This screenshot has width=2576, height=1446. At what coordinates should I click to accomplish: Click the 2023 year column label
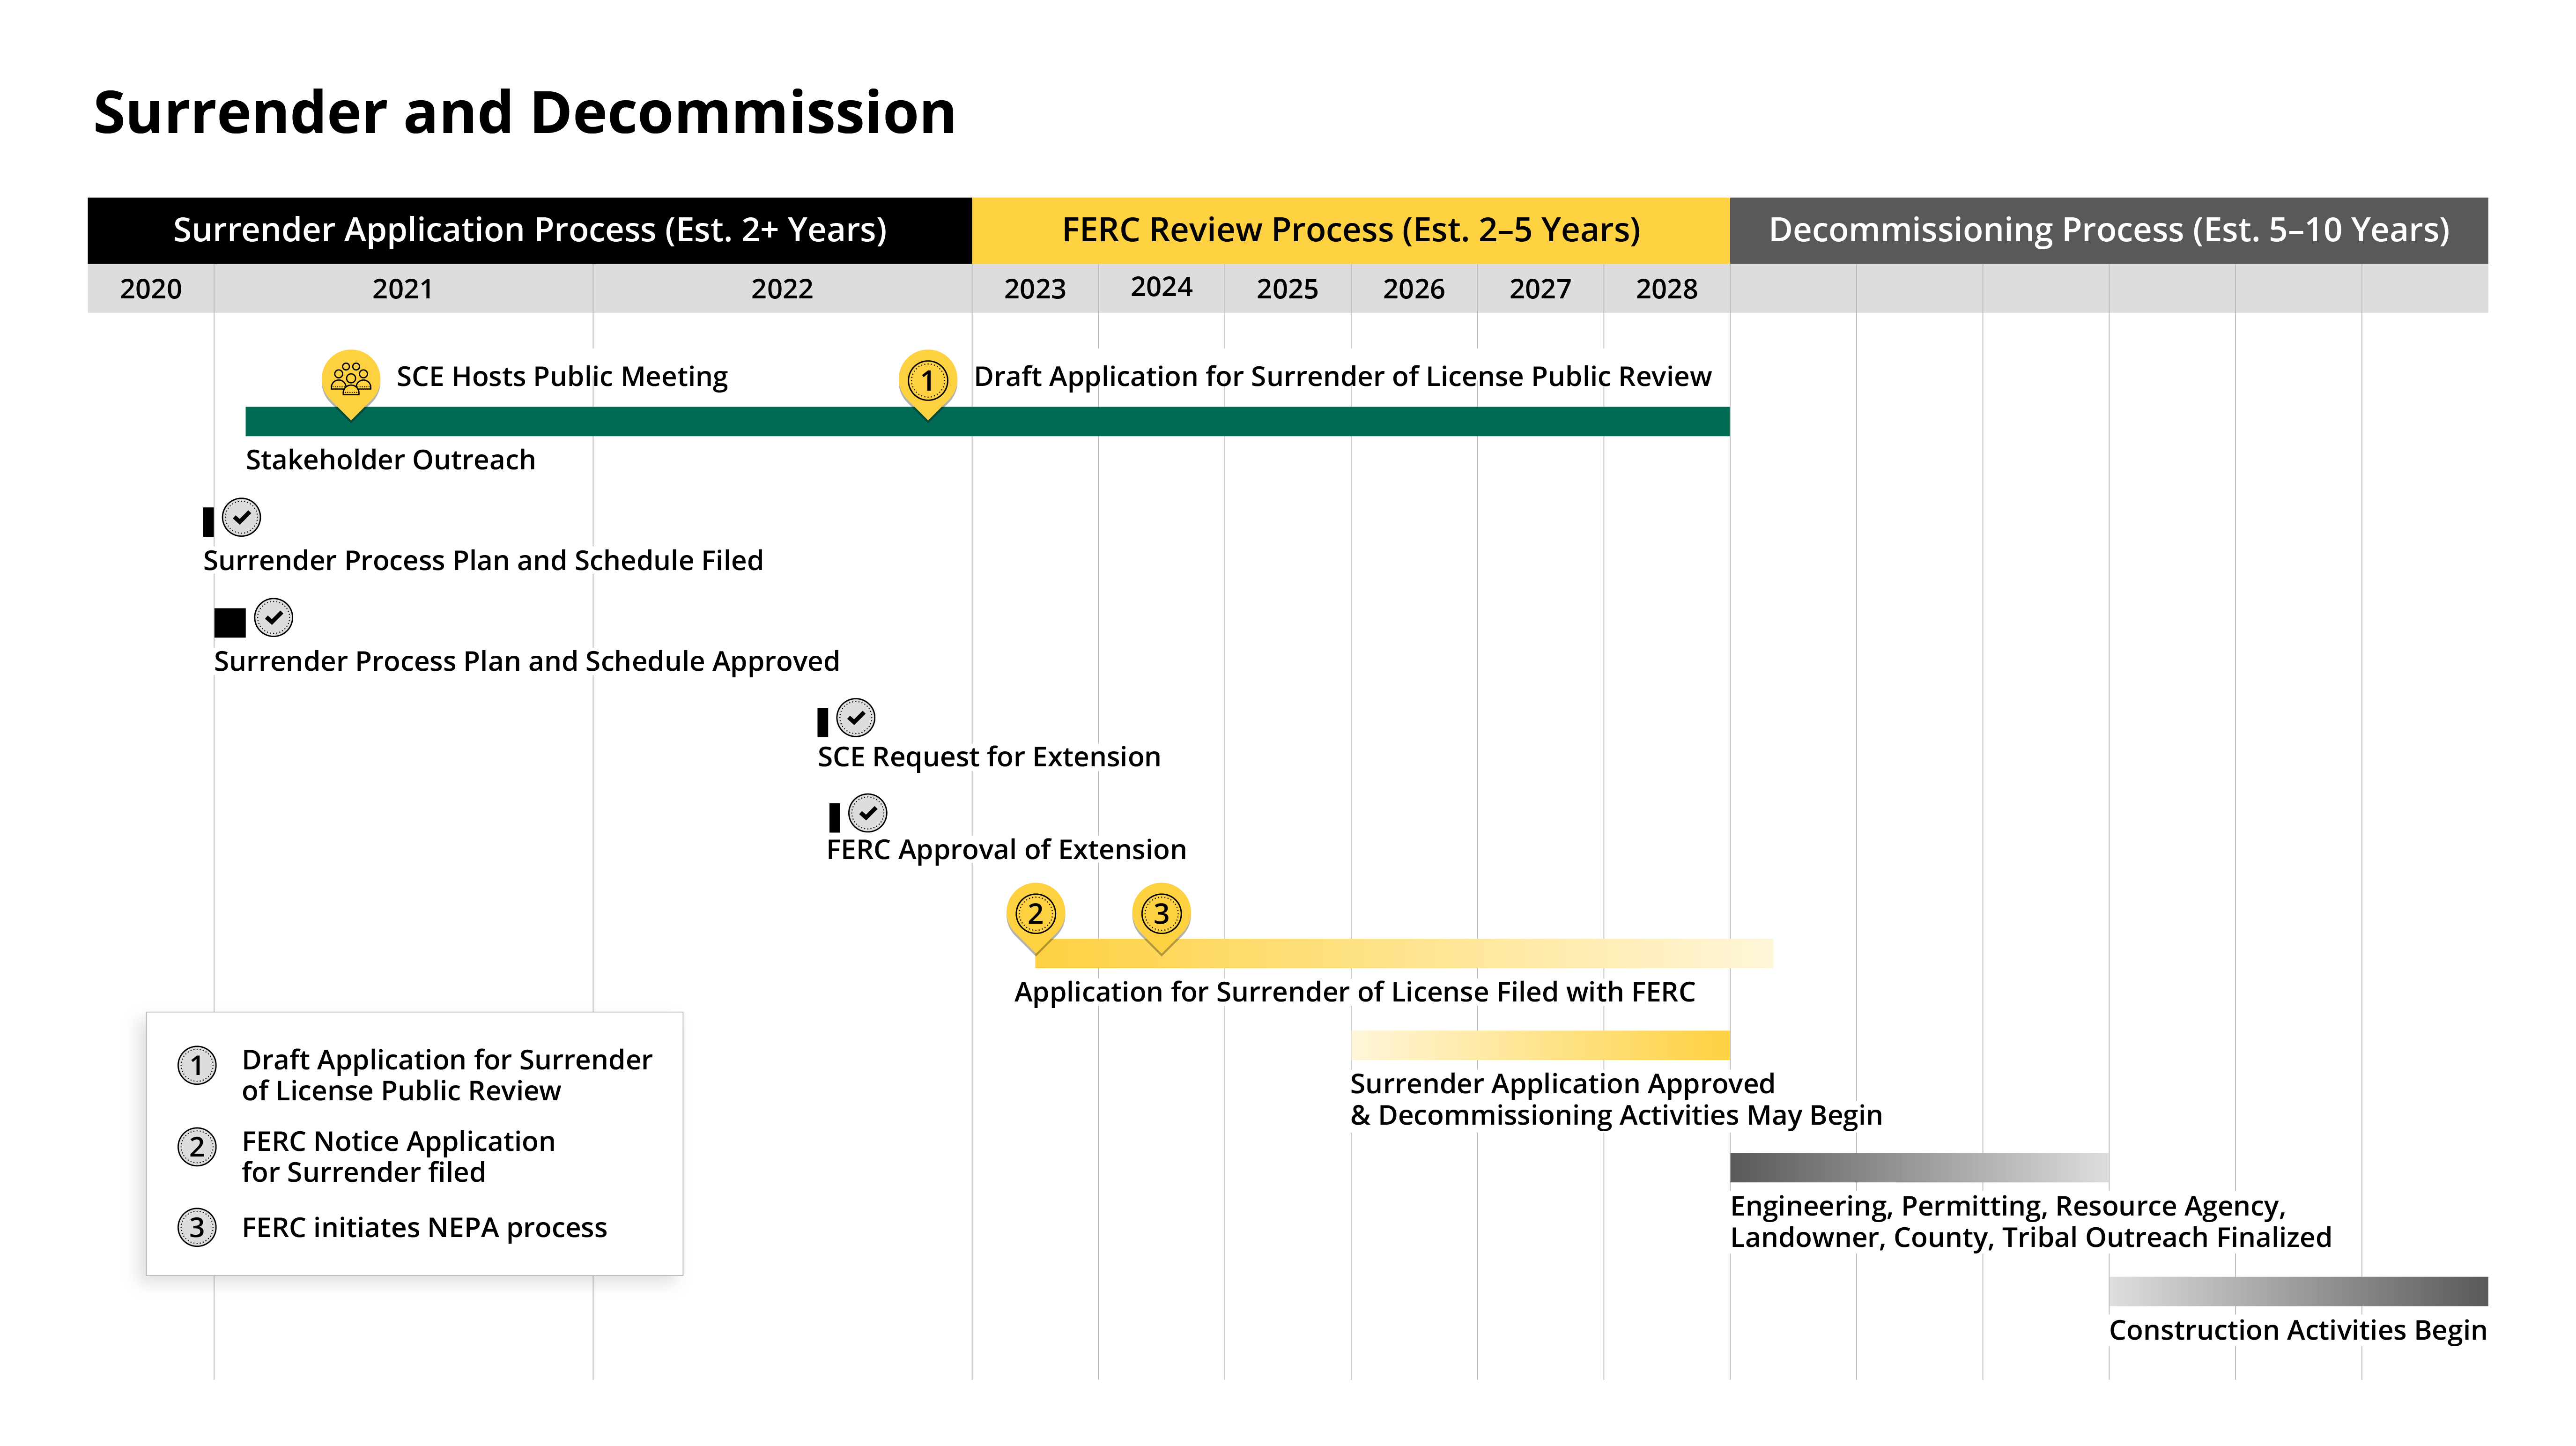coord(1035,289)
